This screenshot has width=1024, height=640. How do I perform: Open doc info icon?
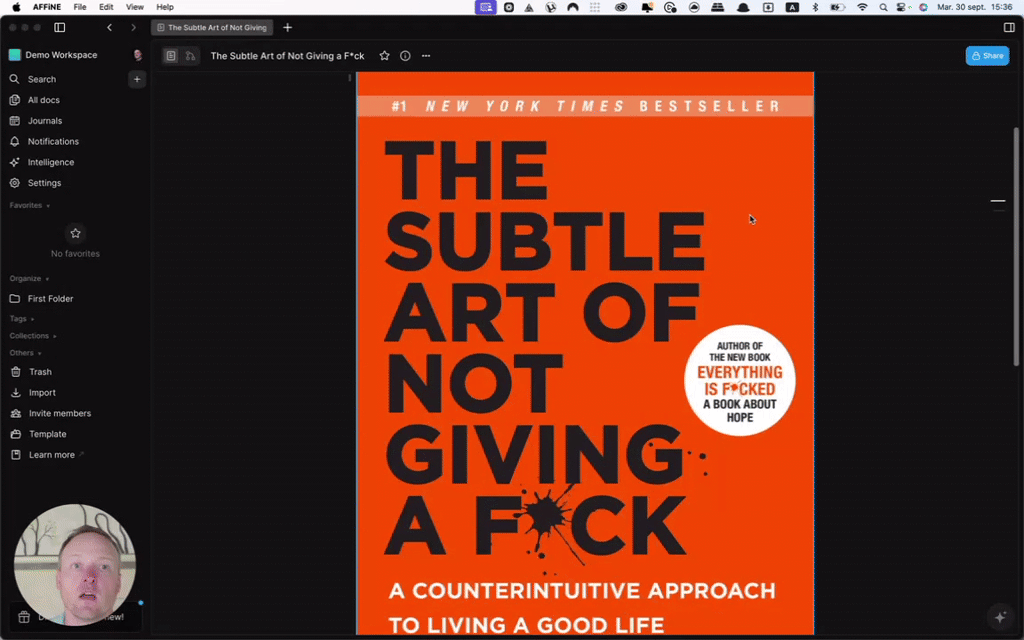pos(405,56)
